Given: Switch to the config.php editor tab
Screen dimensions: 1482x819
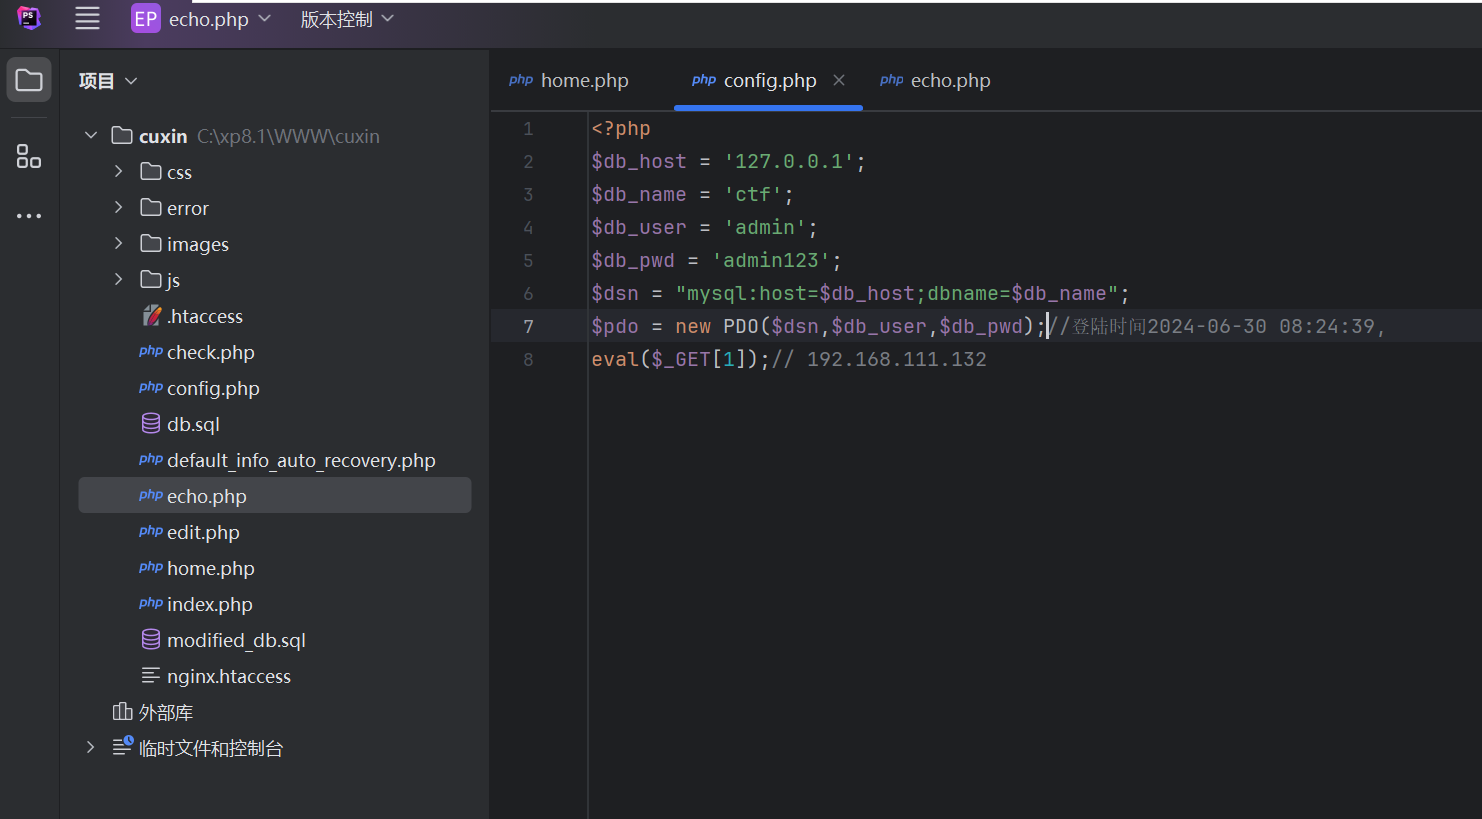Looking at the screenshot, I should tap(770, 81).
